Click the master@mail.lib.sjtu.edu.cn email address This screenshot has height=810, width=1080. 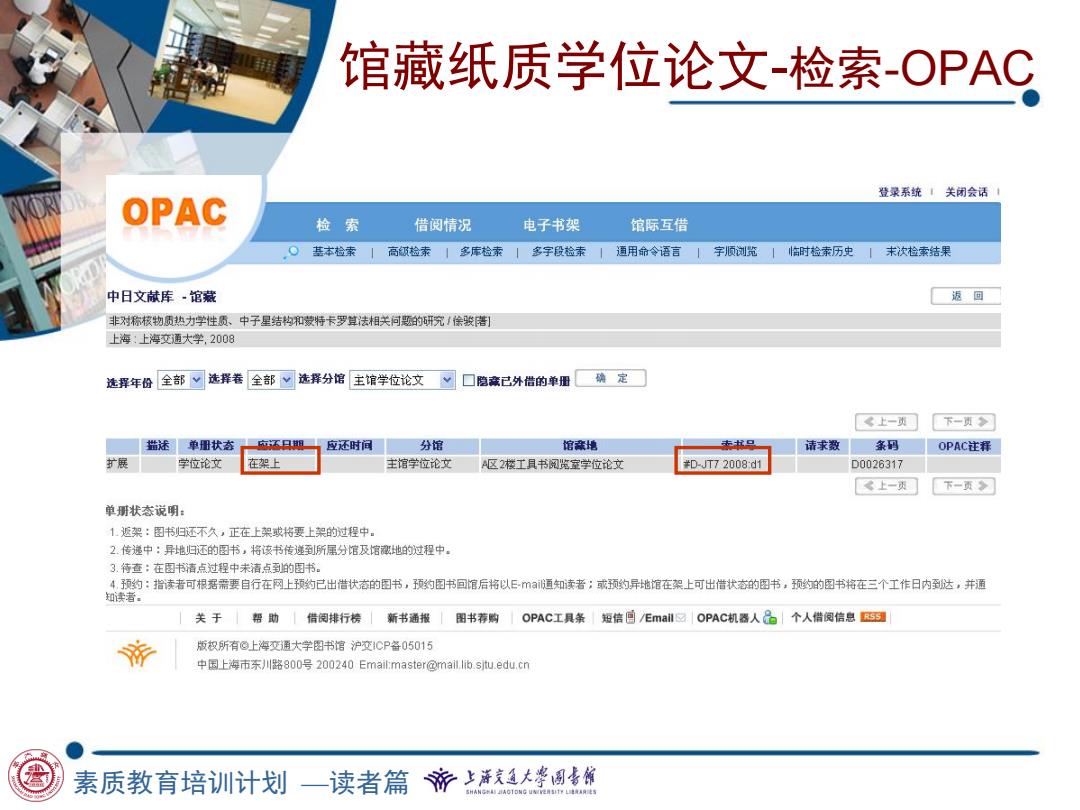pyautogui.click(x=460, y=665)
